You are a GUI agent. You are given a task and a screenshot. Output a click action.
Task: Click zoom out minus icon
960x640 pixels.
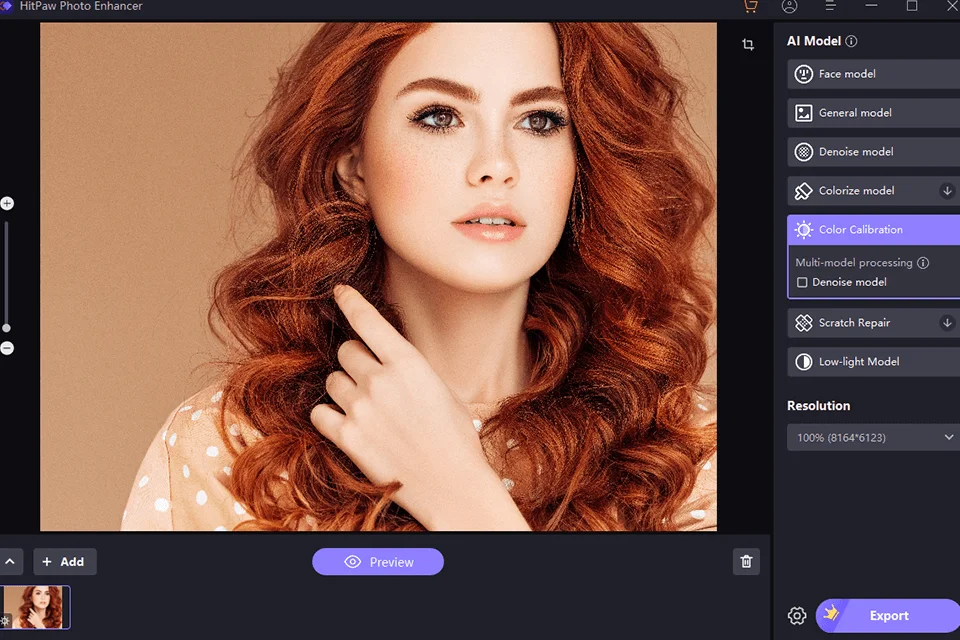coord(7,348)
